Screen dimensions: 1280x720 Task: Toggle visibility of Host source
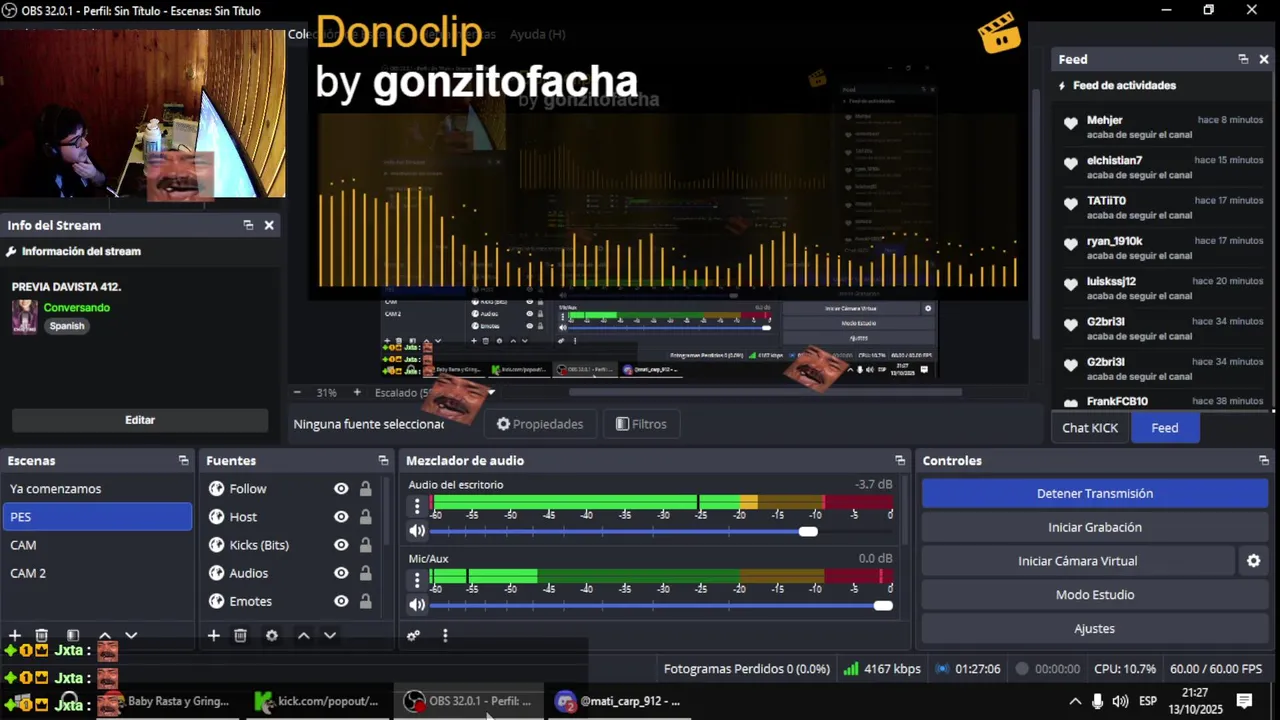pos(341,517)
